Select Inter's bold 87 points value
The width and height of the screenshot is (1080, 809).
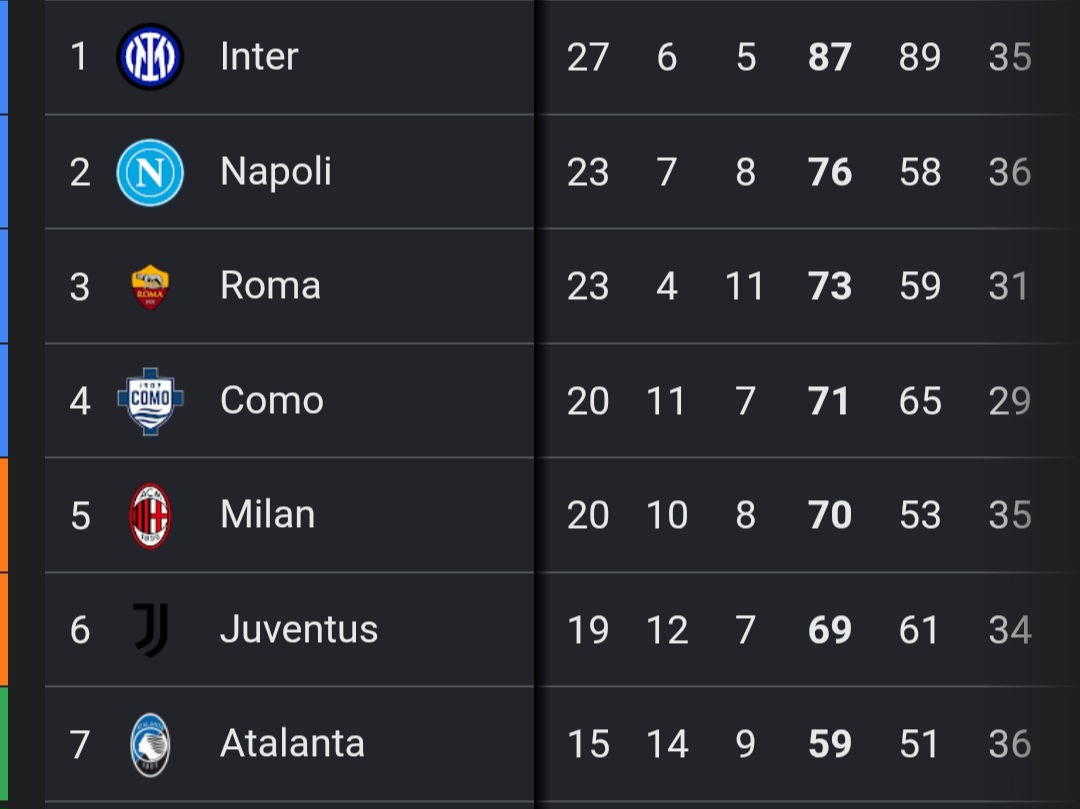829,57
